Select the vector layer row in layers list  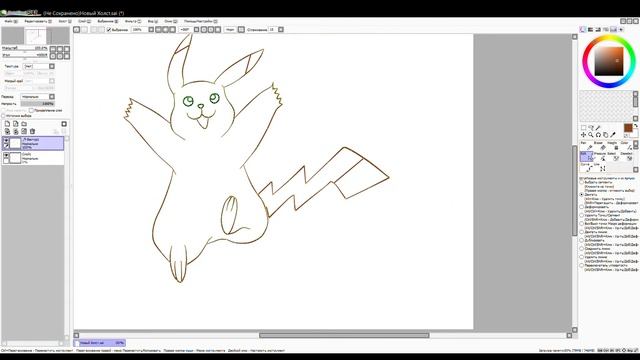pos(33,143)
